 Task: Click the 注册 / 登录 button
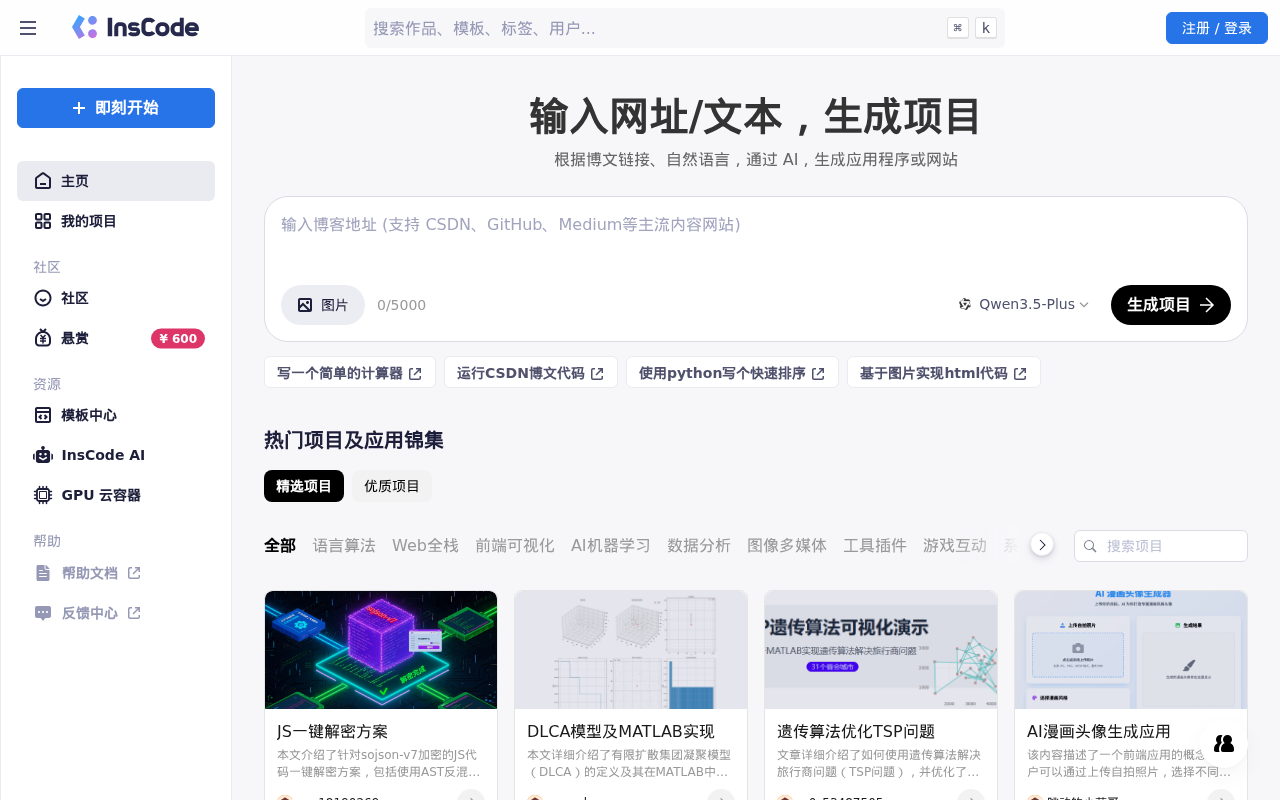pyautogui.click(x=1216, y=28)
